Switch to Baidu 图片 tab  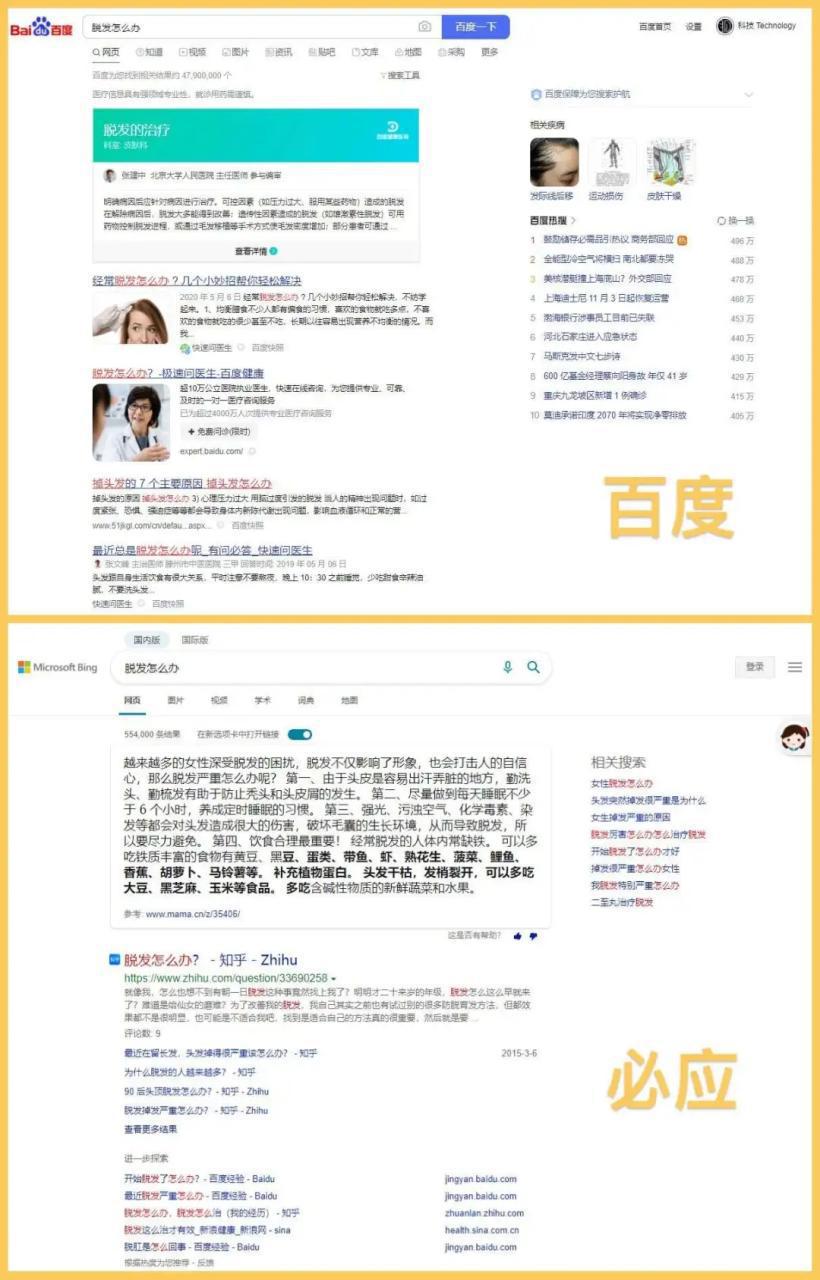pyautogui.click(x=235, y=52)
